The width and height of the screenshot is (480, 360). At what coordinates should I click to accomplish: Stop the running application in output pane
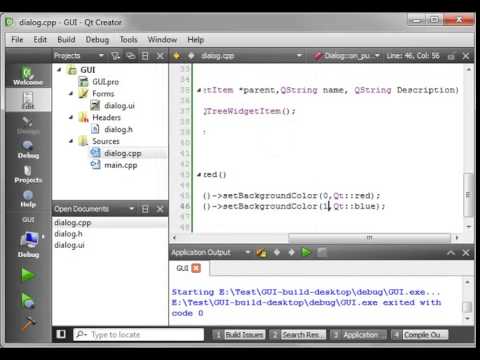tap(322, 252)
